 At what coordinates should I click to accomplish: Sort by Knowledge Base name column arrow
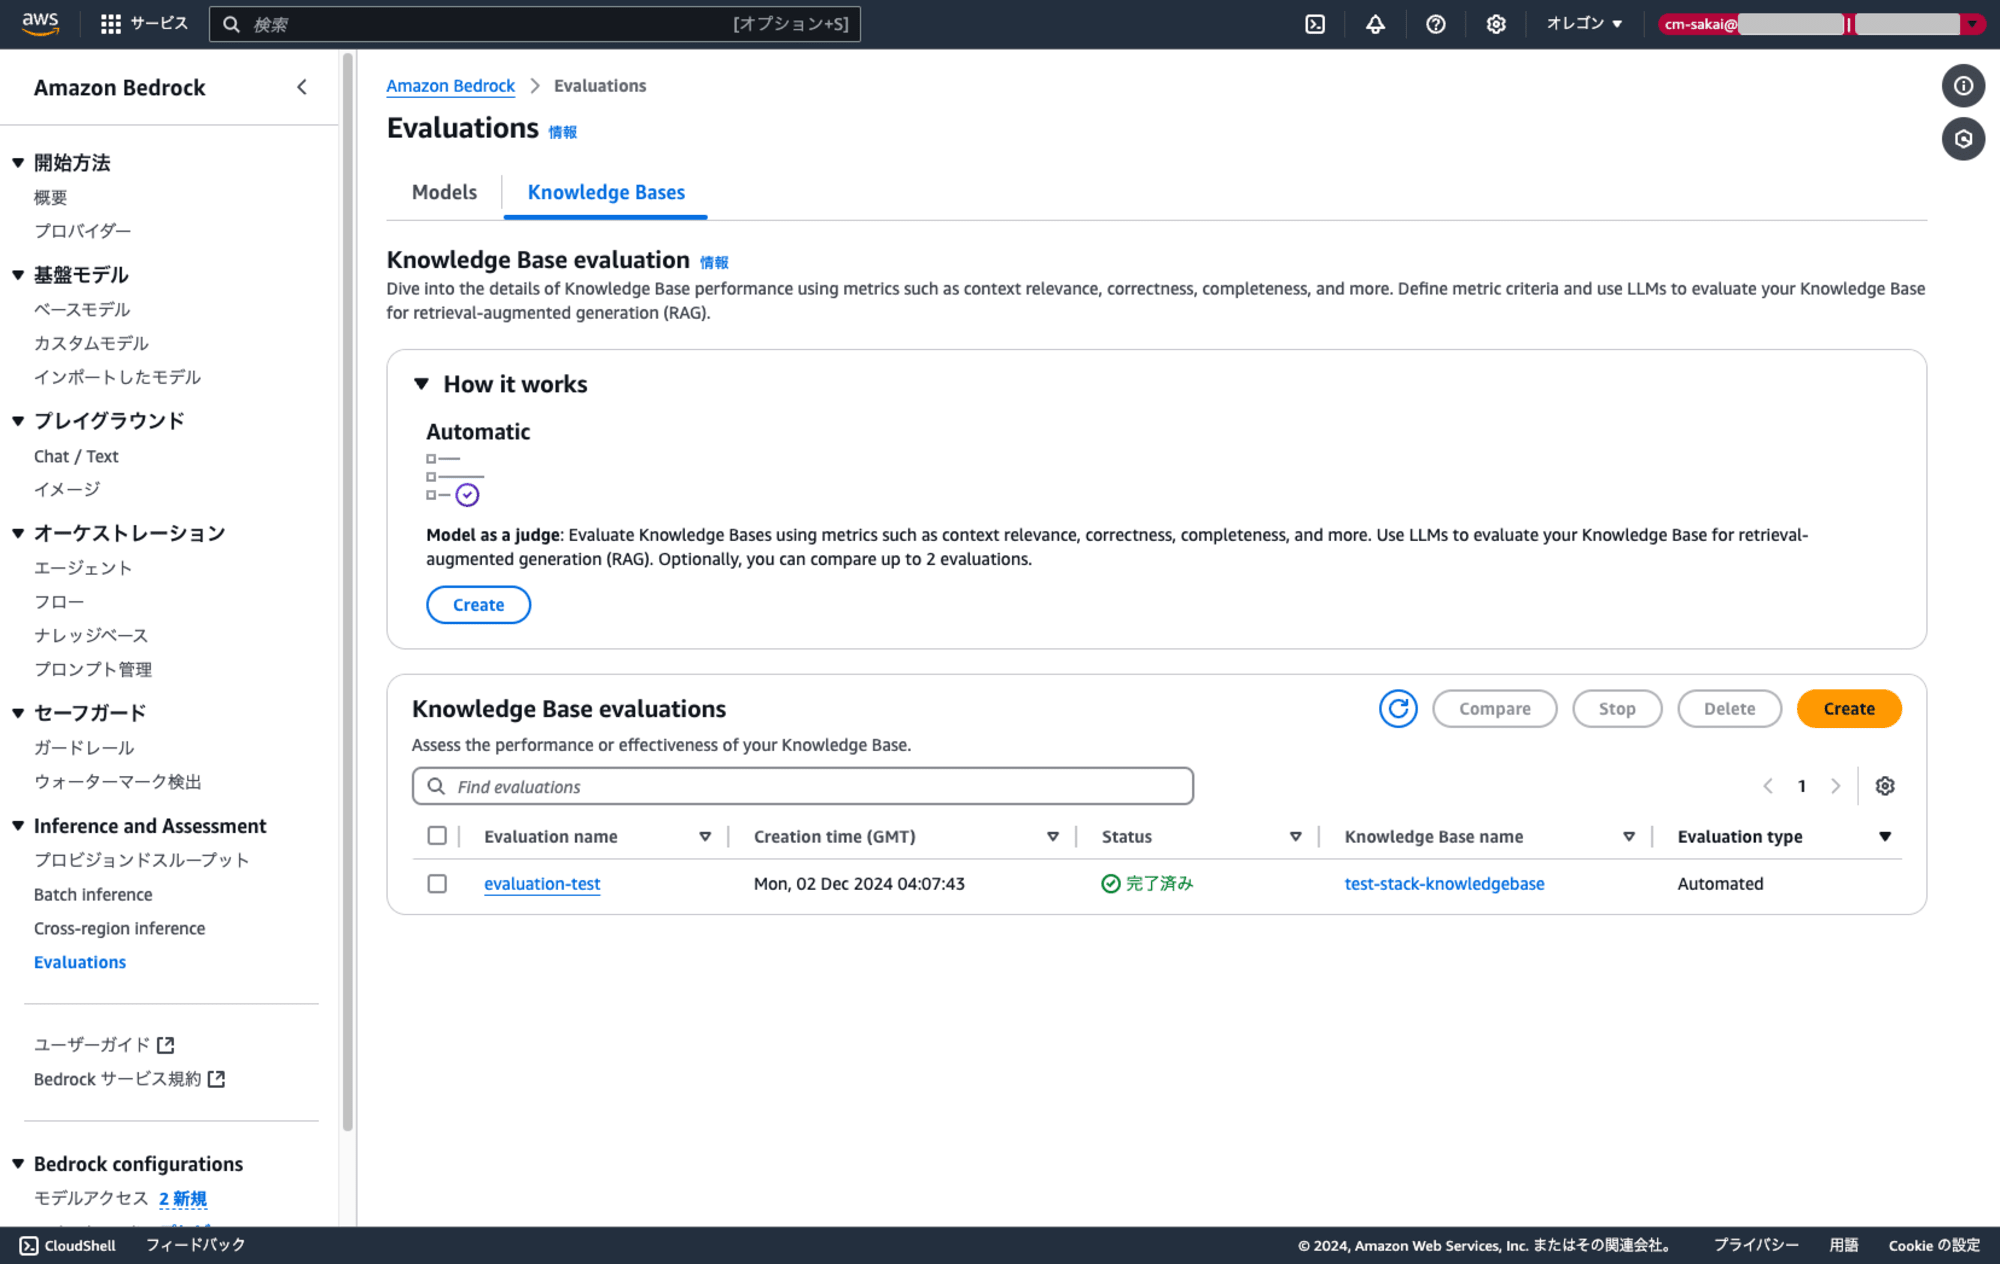1628,837
